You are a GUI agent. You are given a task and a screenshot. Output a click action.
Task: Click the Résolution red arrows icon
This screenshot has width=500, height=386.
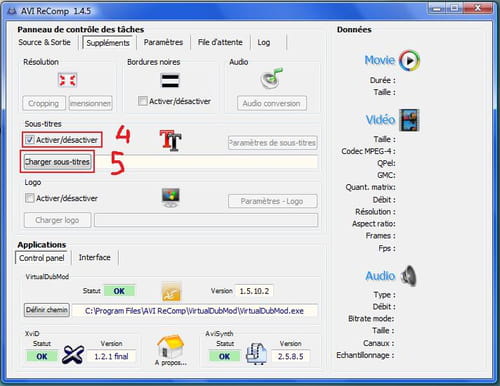tap(67, 80)
